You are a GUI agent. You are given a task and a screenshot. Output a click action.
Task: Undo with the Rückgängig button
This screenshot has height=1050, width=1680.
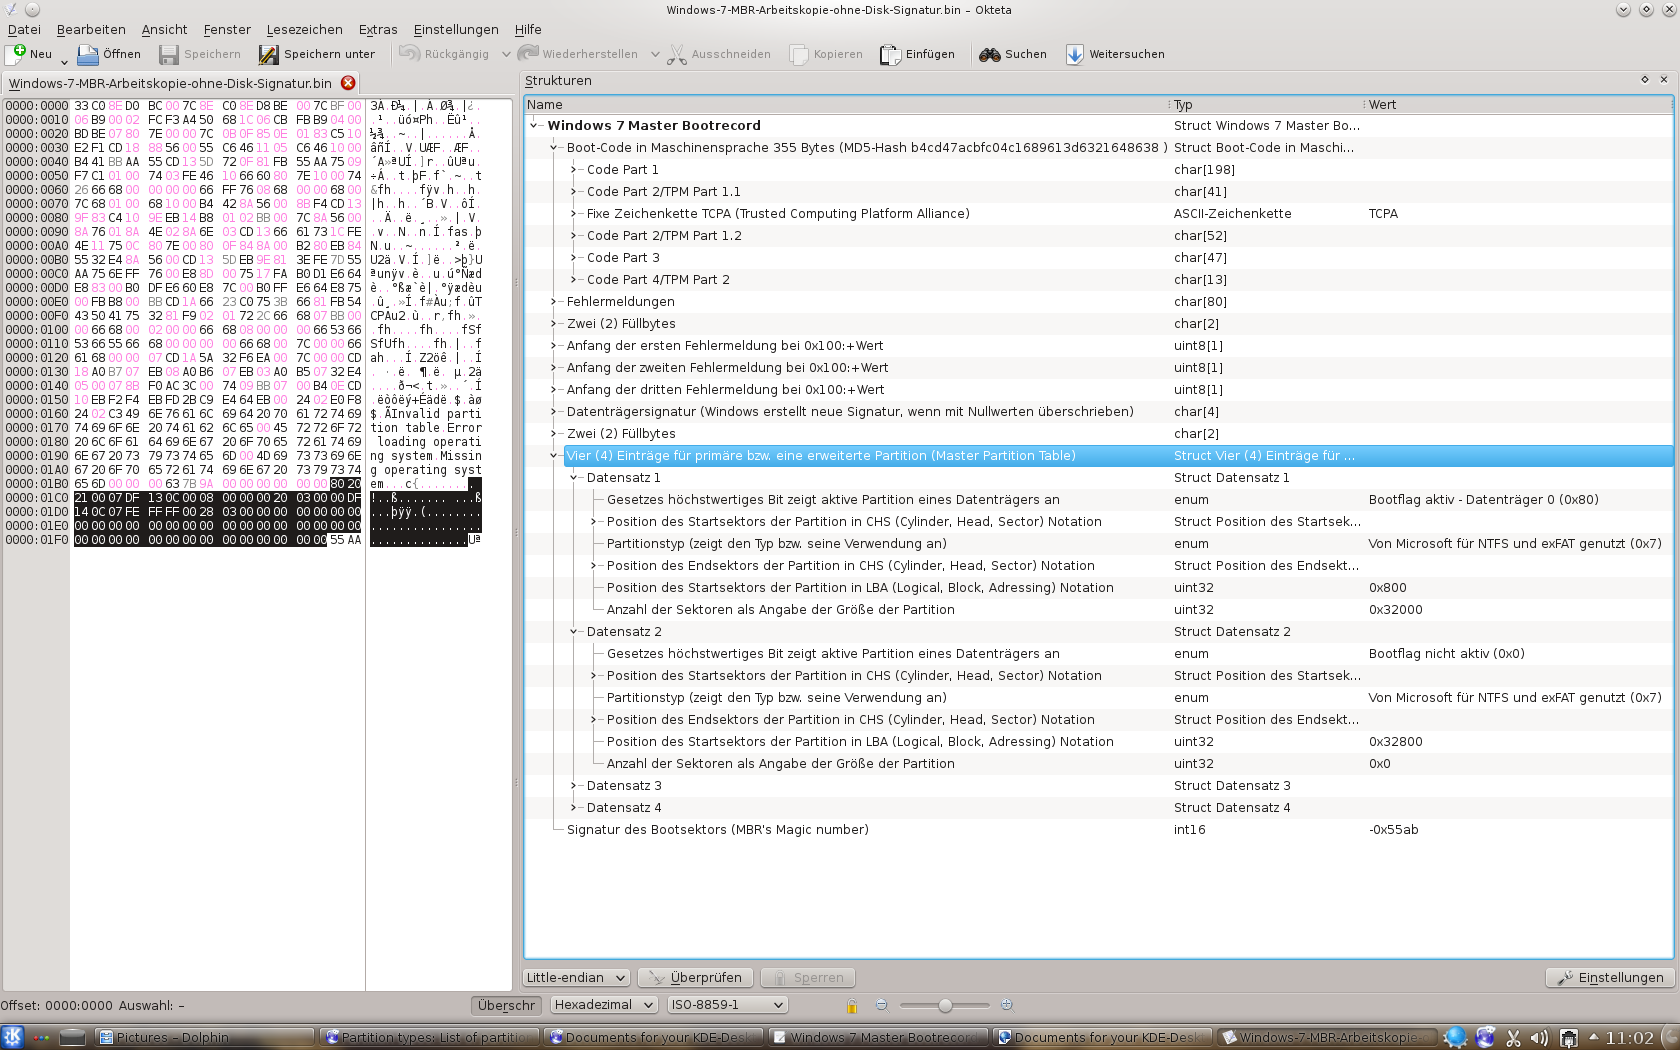(x=444, y=54)
